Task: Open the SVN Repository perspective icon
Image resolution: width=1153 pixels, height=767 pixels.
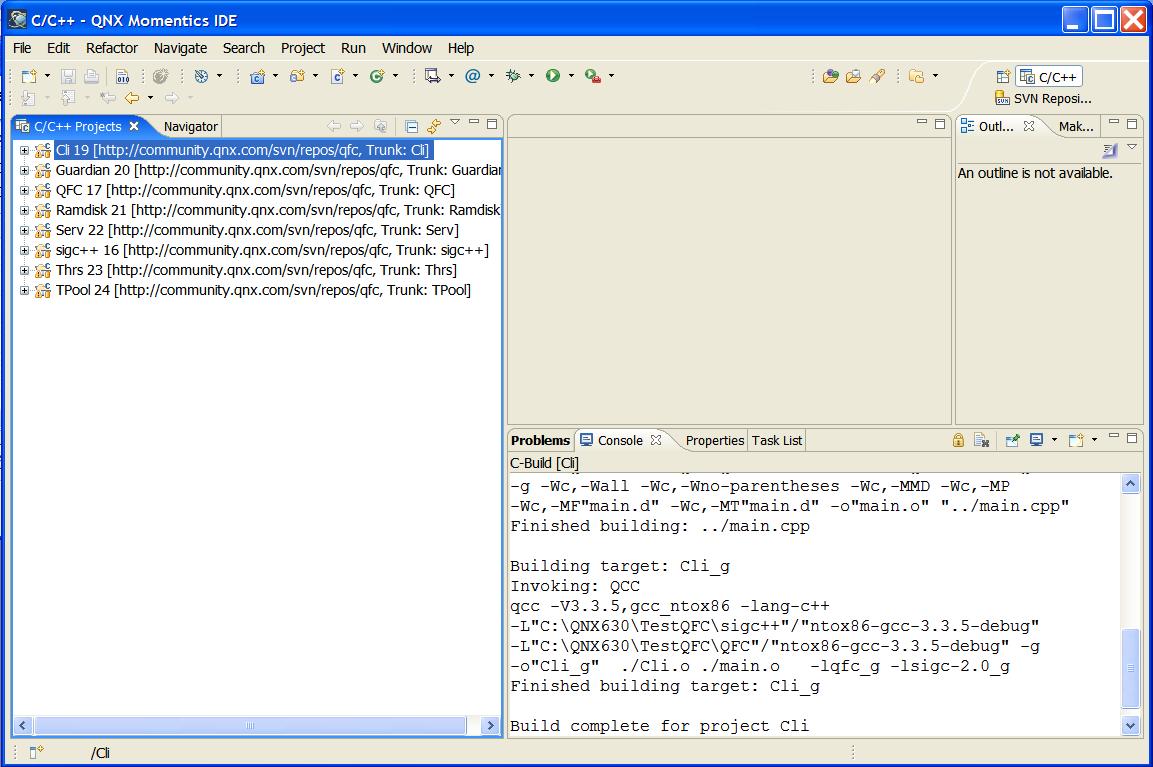Action: [x=1002, y=98]
